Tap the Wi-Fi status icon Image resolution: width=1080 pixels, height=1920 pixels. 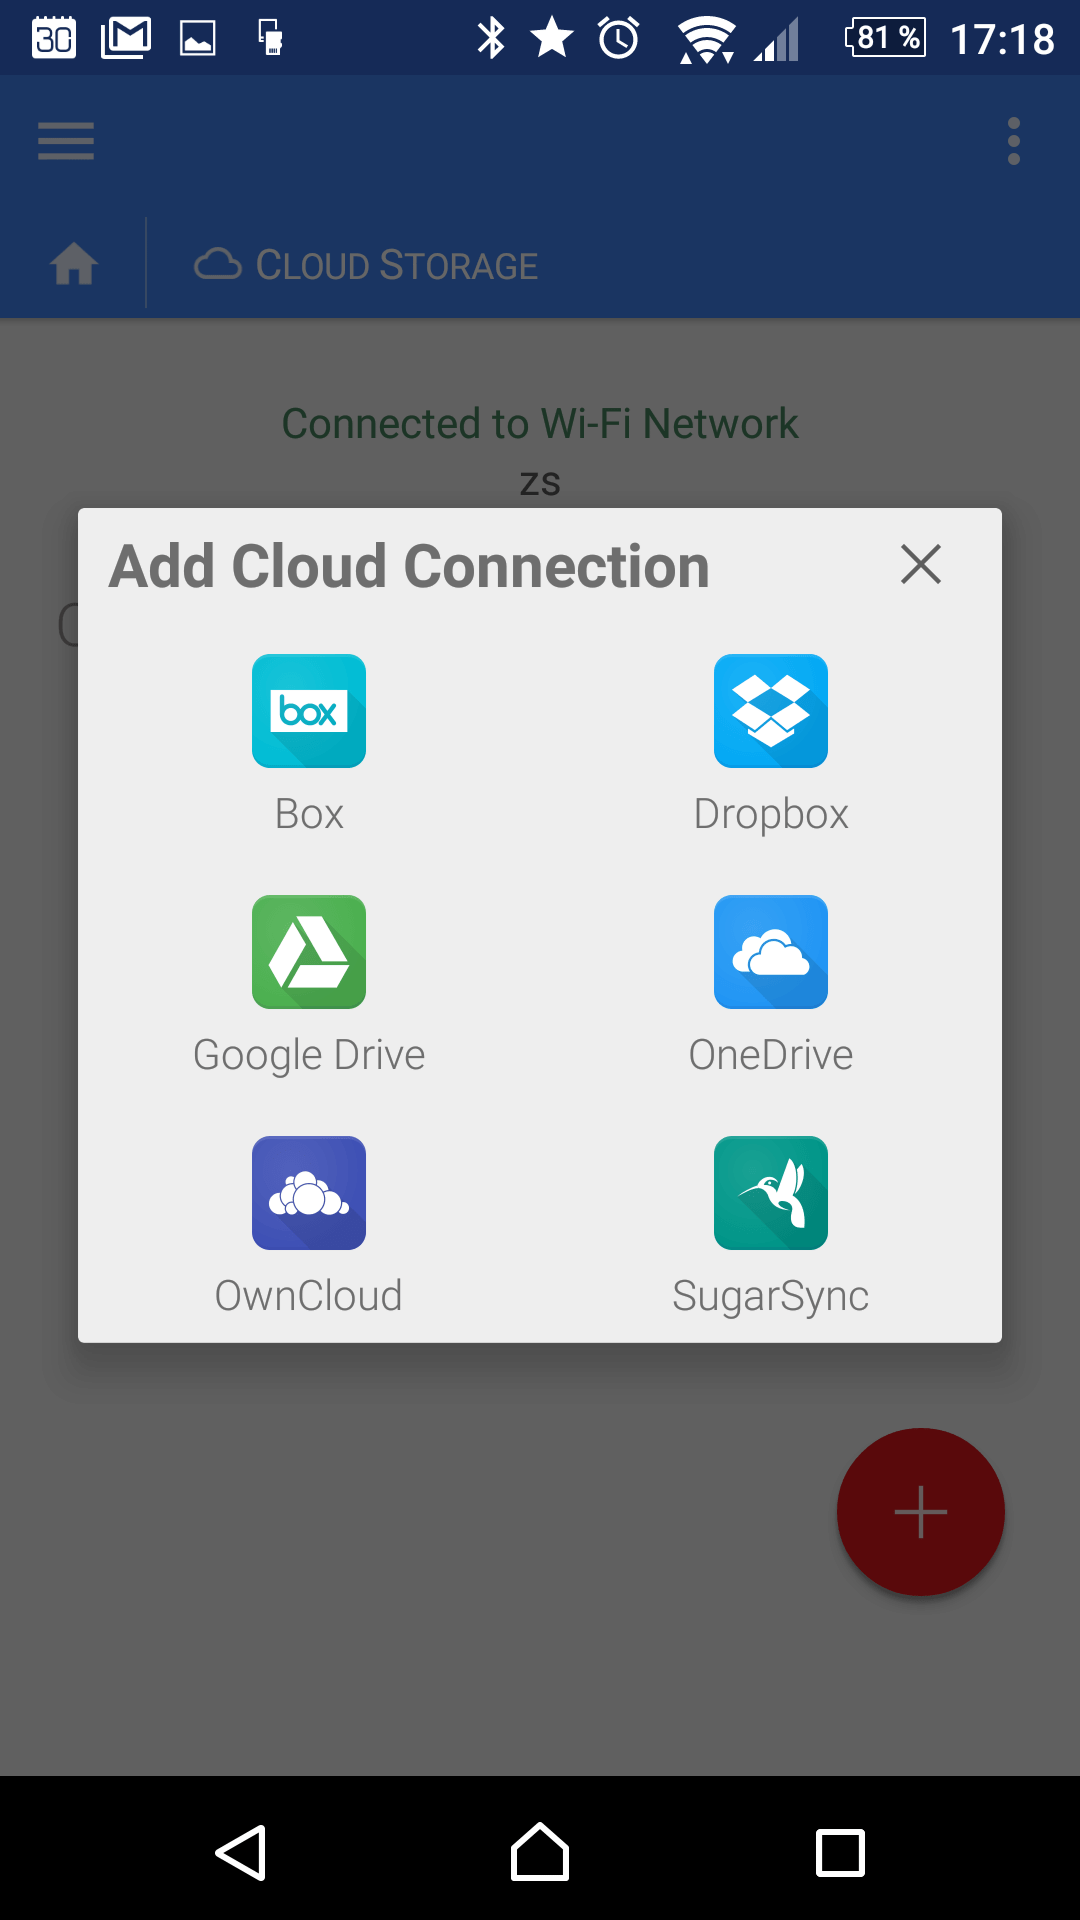(706, 40)
